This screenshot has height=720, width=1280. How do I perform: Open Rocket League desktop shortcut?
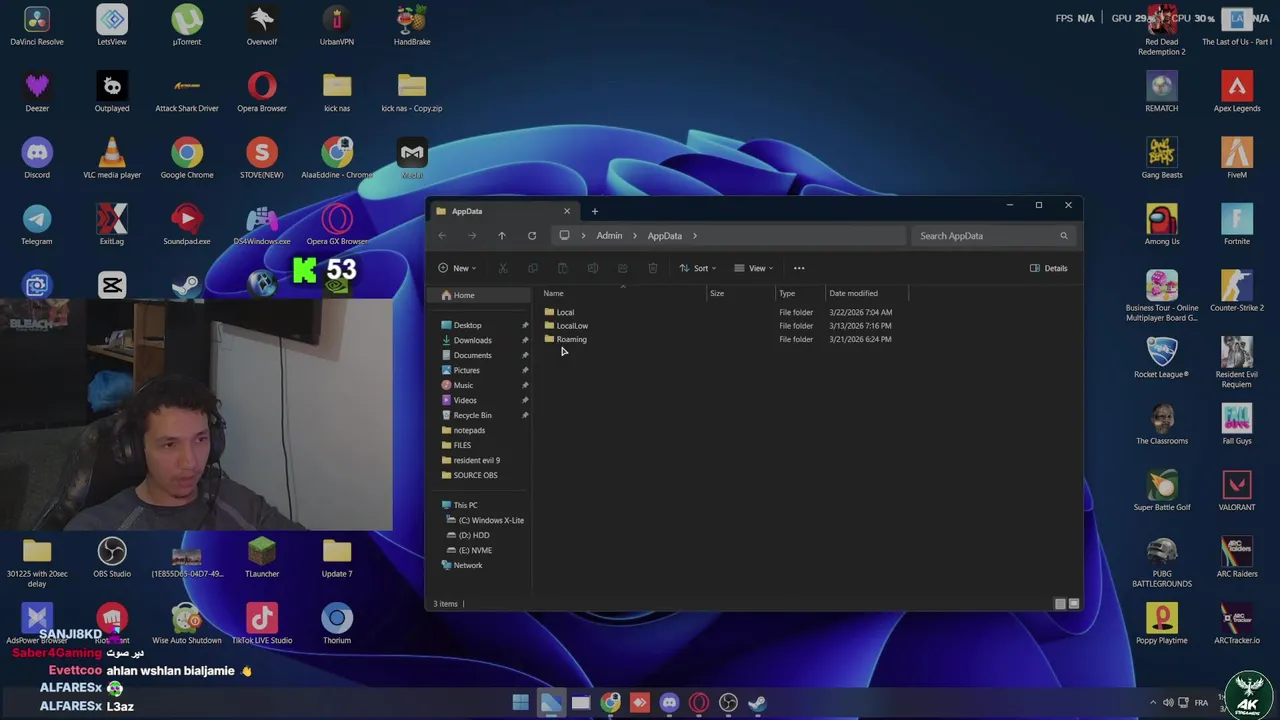click(x=1162, y=358)
